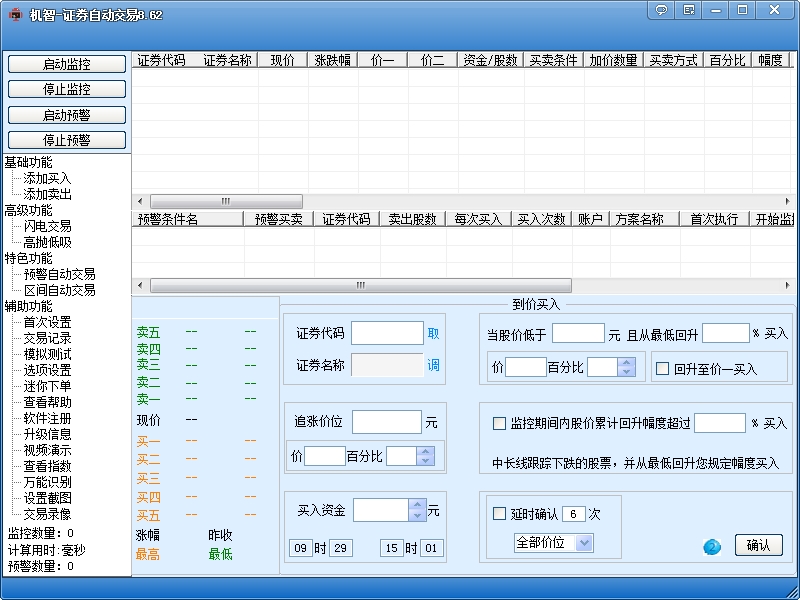Check the 延时确认 checkbox
The width and height of the screenshot is (800, 600).
[x=499, y=513]
